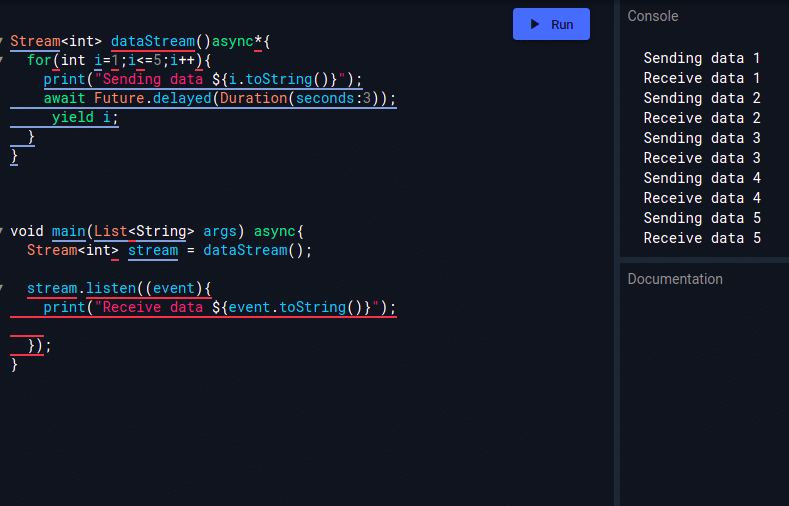Click console output line 'Receive data 3'
This screenshot has width=789, height=506.
[x=701, y=158]
